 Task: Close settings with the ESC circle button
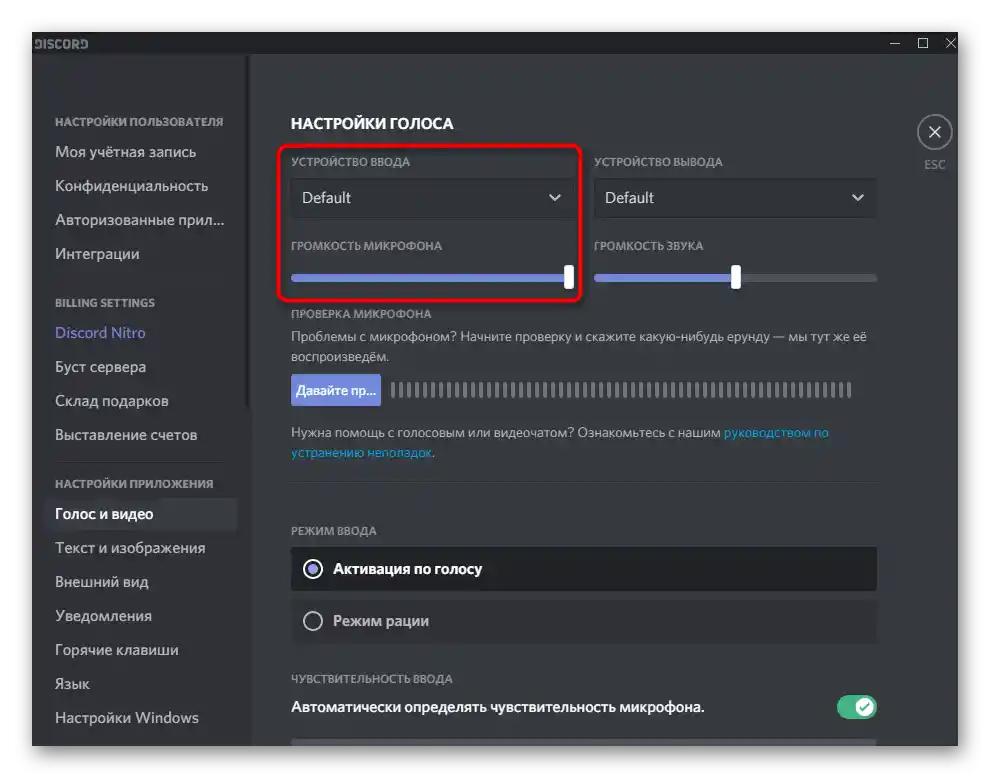[x=934, y=132]
